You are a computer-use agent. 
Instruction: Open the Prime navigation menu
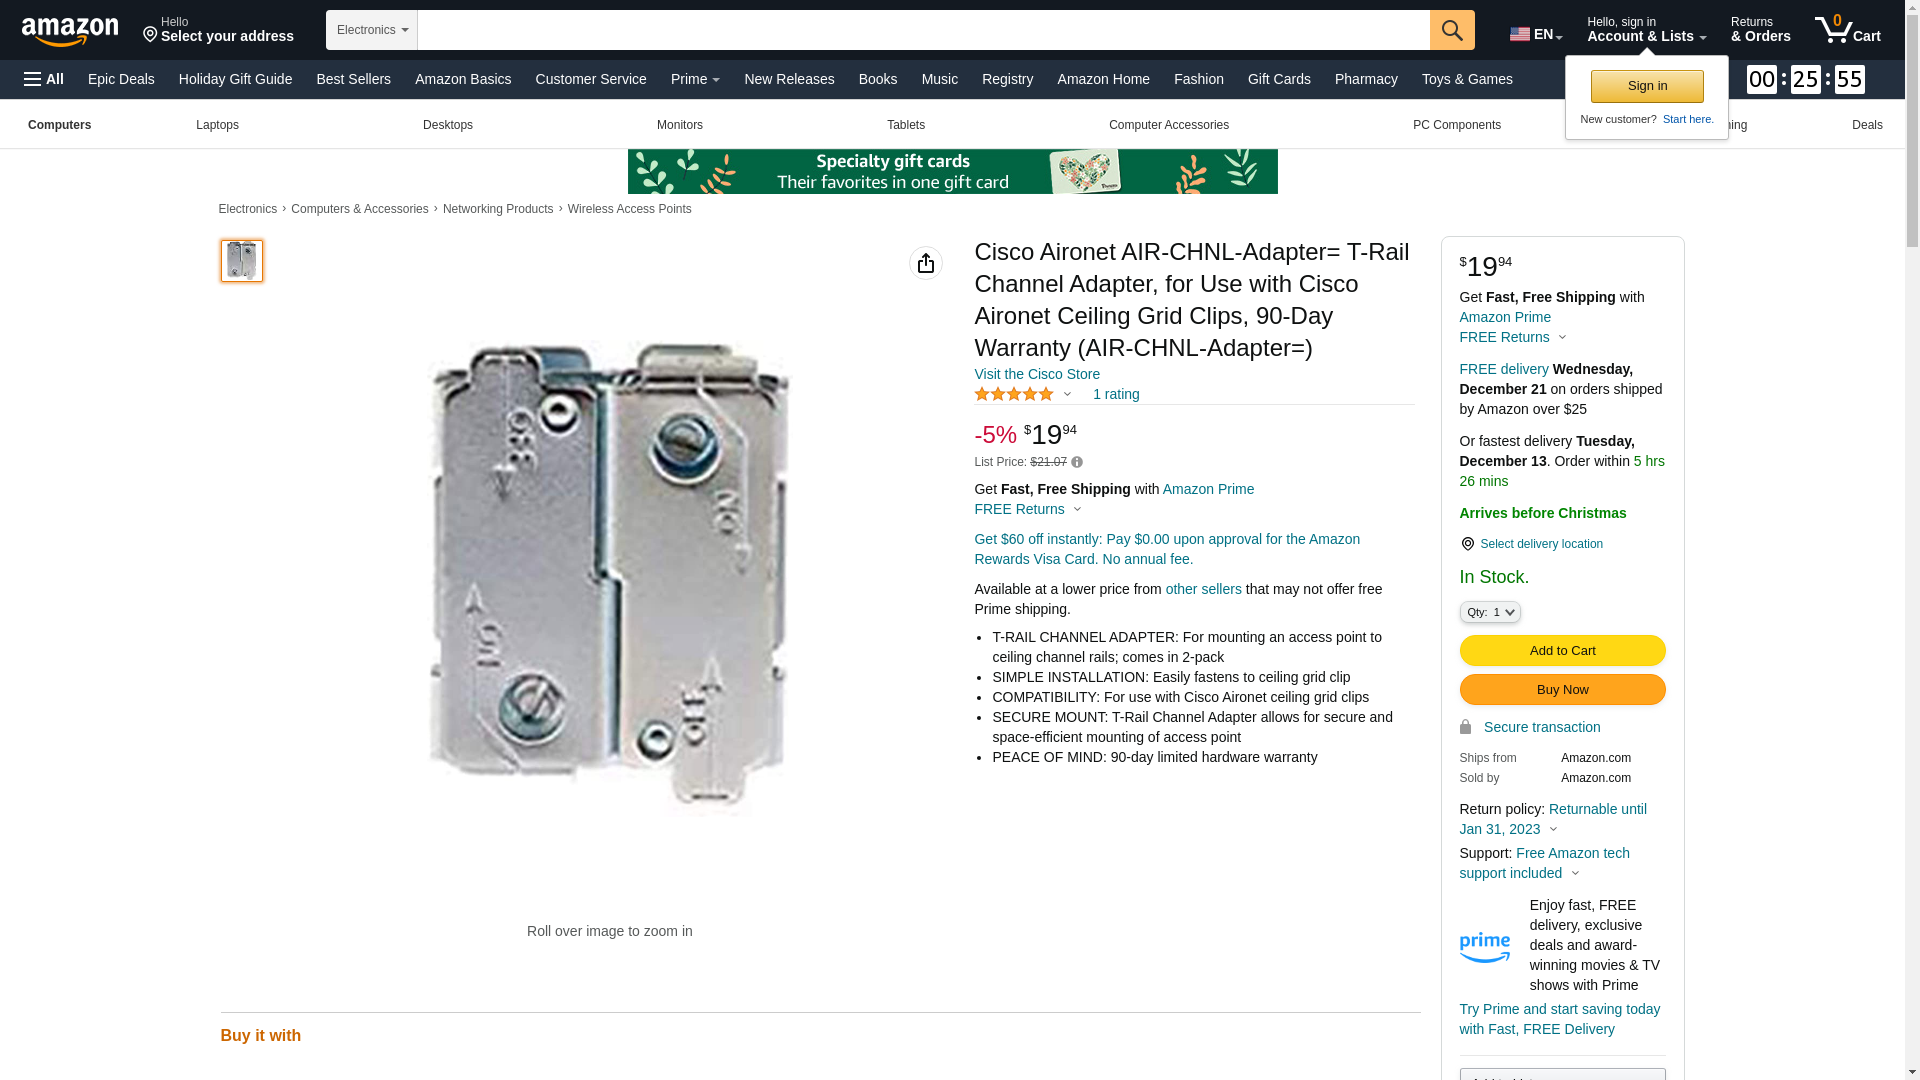695,79
